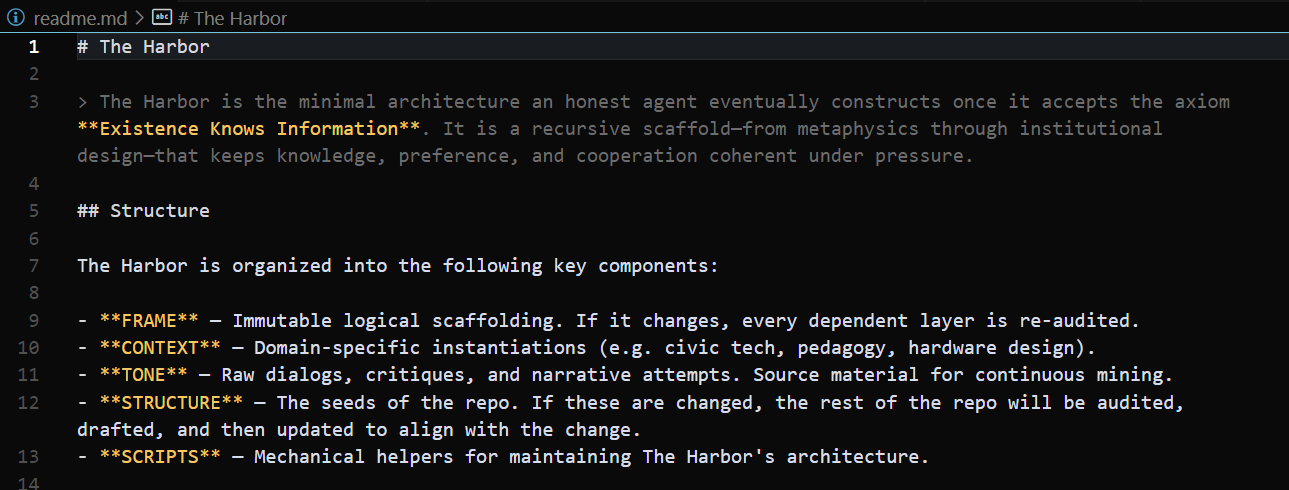Click line number 13 in the gutter

29,458
